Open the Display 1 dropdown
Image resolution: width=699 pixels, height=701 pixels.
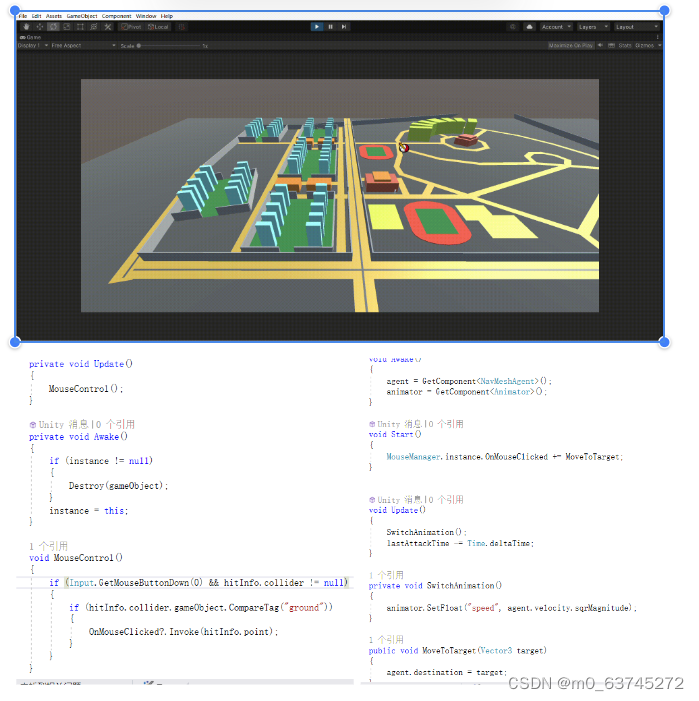tap(33, 46)
